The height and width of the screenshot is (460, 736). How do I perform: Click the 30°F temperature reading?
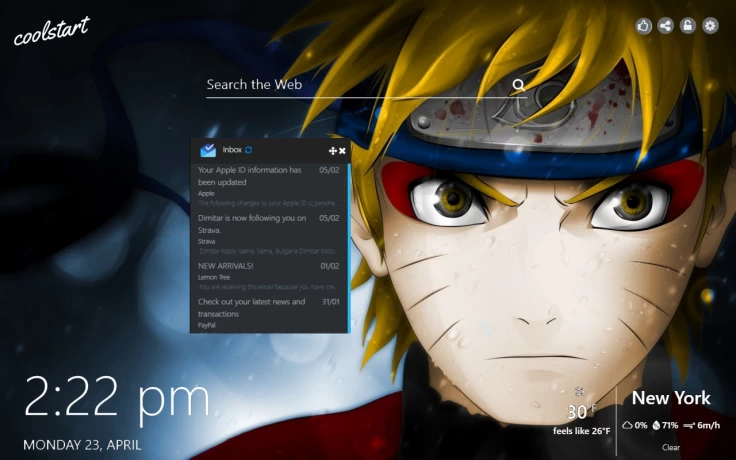[581, 412]
